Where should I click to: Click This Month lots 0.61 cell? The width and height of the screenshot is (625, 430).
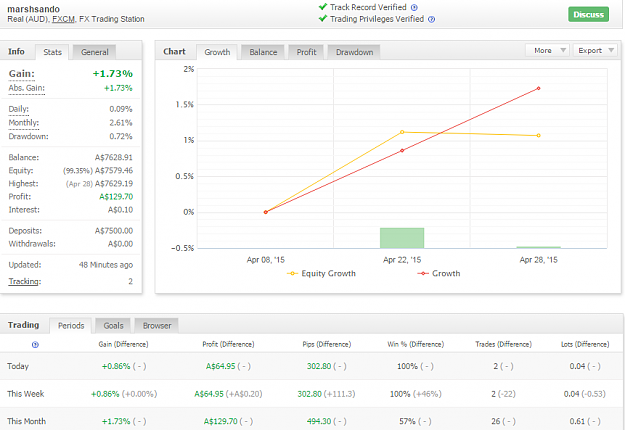pyautogui.click(x=585, y=421)
